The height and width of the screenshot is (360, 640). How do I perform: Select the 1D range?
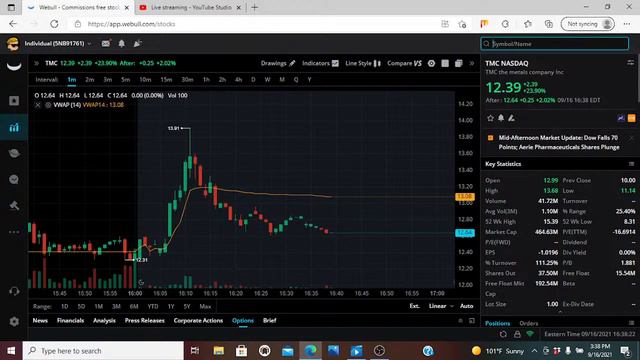(x=64, y=307)
